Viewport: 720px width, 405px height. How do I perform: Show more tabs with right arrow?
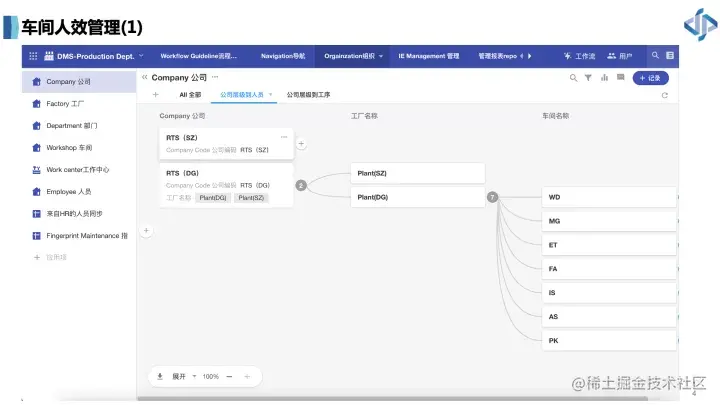[529, 56]
